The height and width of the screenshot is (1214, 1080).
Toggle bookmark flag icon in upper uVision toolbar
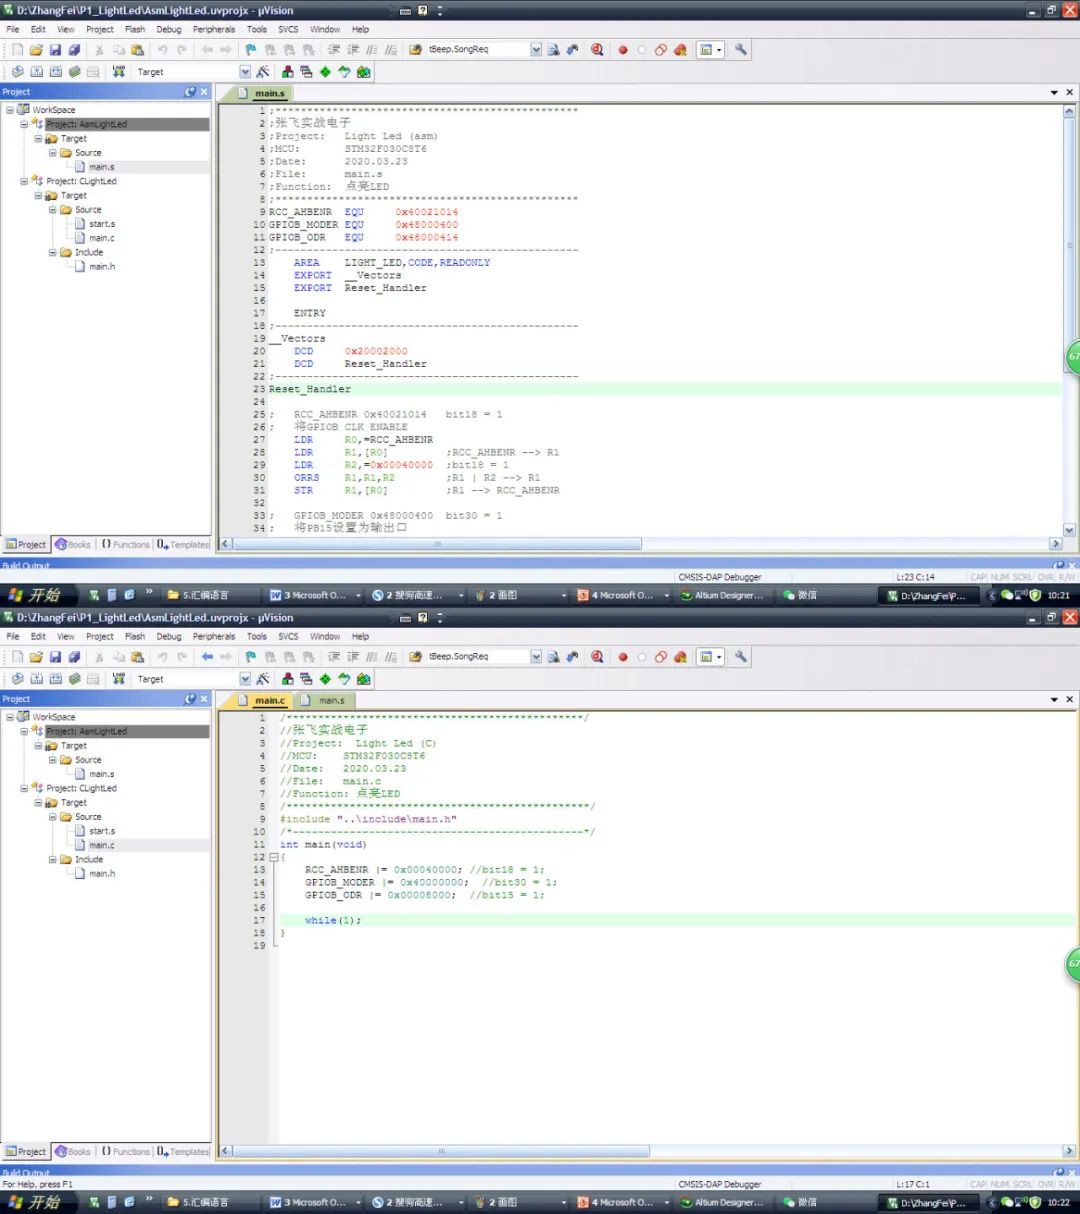[x=251, y=50]
